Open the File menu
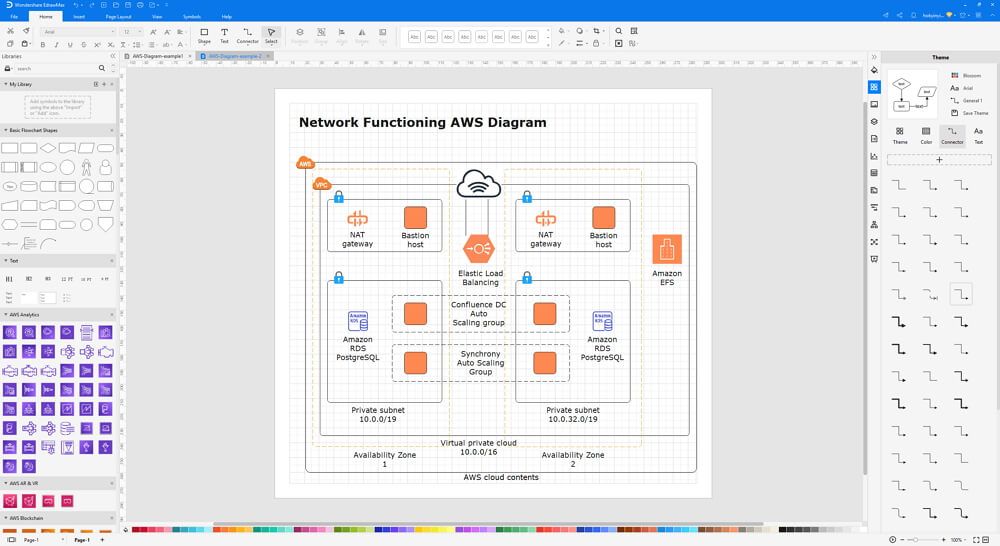Screen dimensions: 1000x546 click(14, 17)
